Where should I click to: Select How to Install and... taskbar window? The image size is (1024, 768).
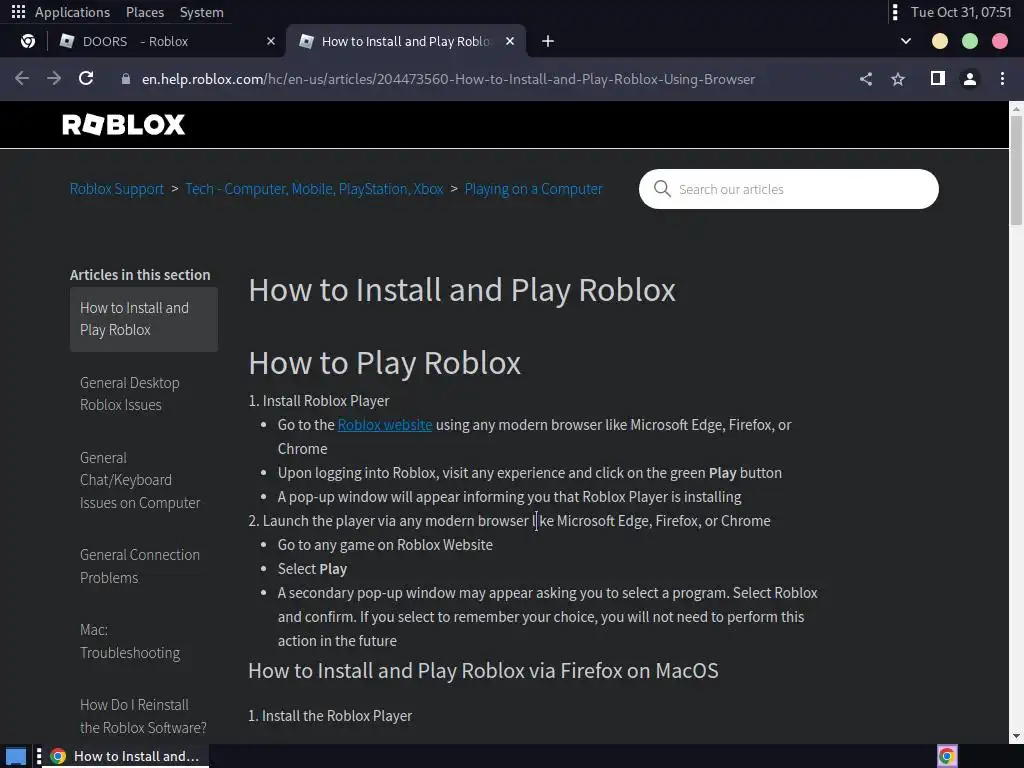click(124, 756)
